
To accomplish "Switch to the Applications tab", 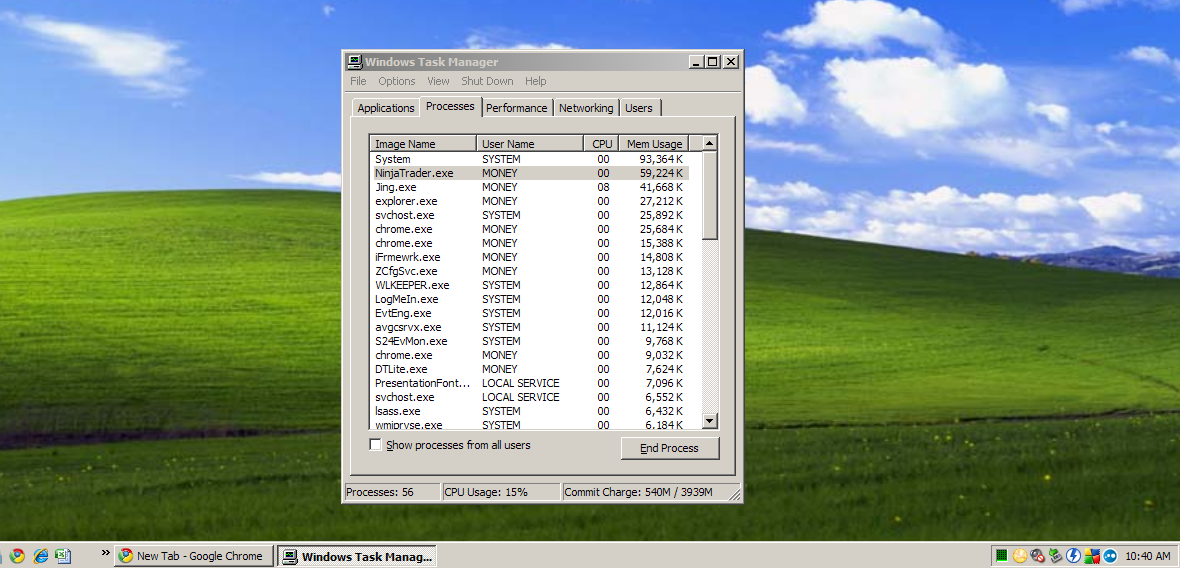I will pos(386,108).
